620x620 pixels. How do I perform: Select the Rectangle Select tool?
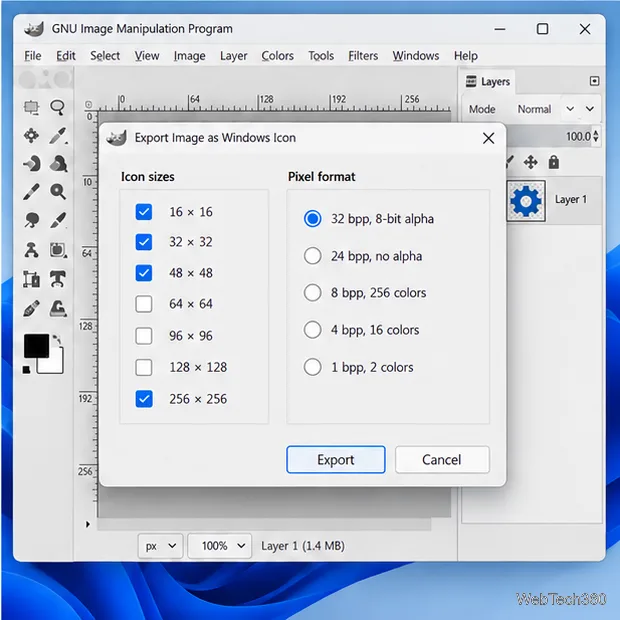click(x=31, y=108)
